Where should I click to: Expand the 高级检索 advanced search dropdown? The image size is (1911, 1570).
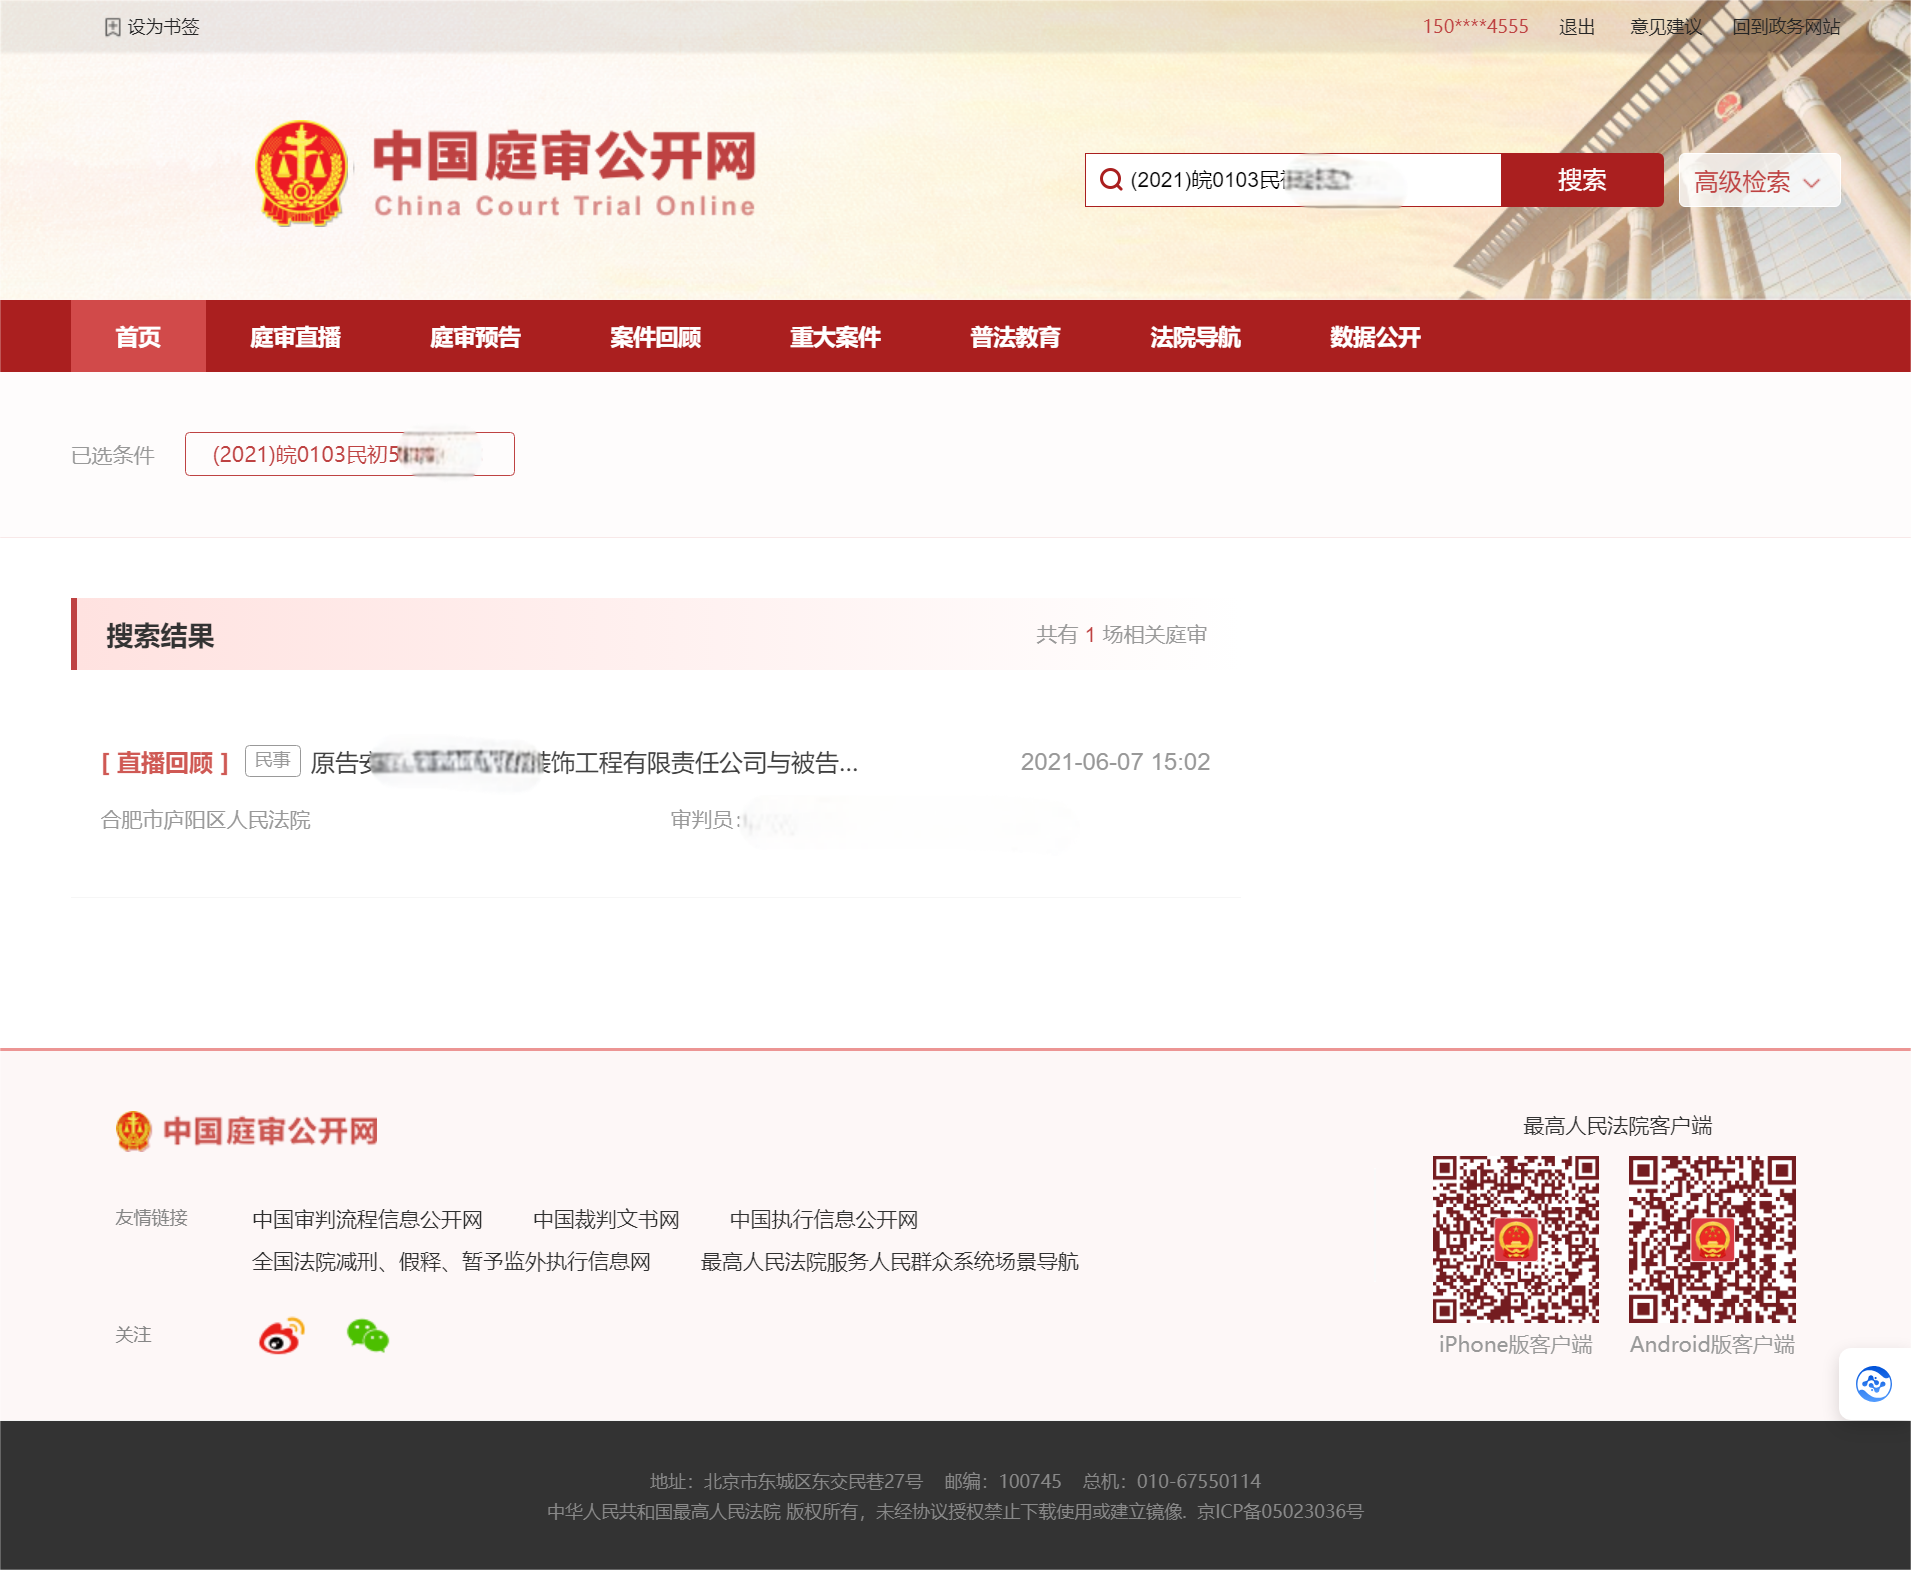(x=1758, y=181)
